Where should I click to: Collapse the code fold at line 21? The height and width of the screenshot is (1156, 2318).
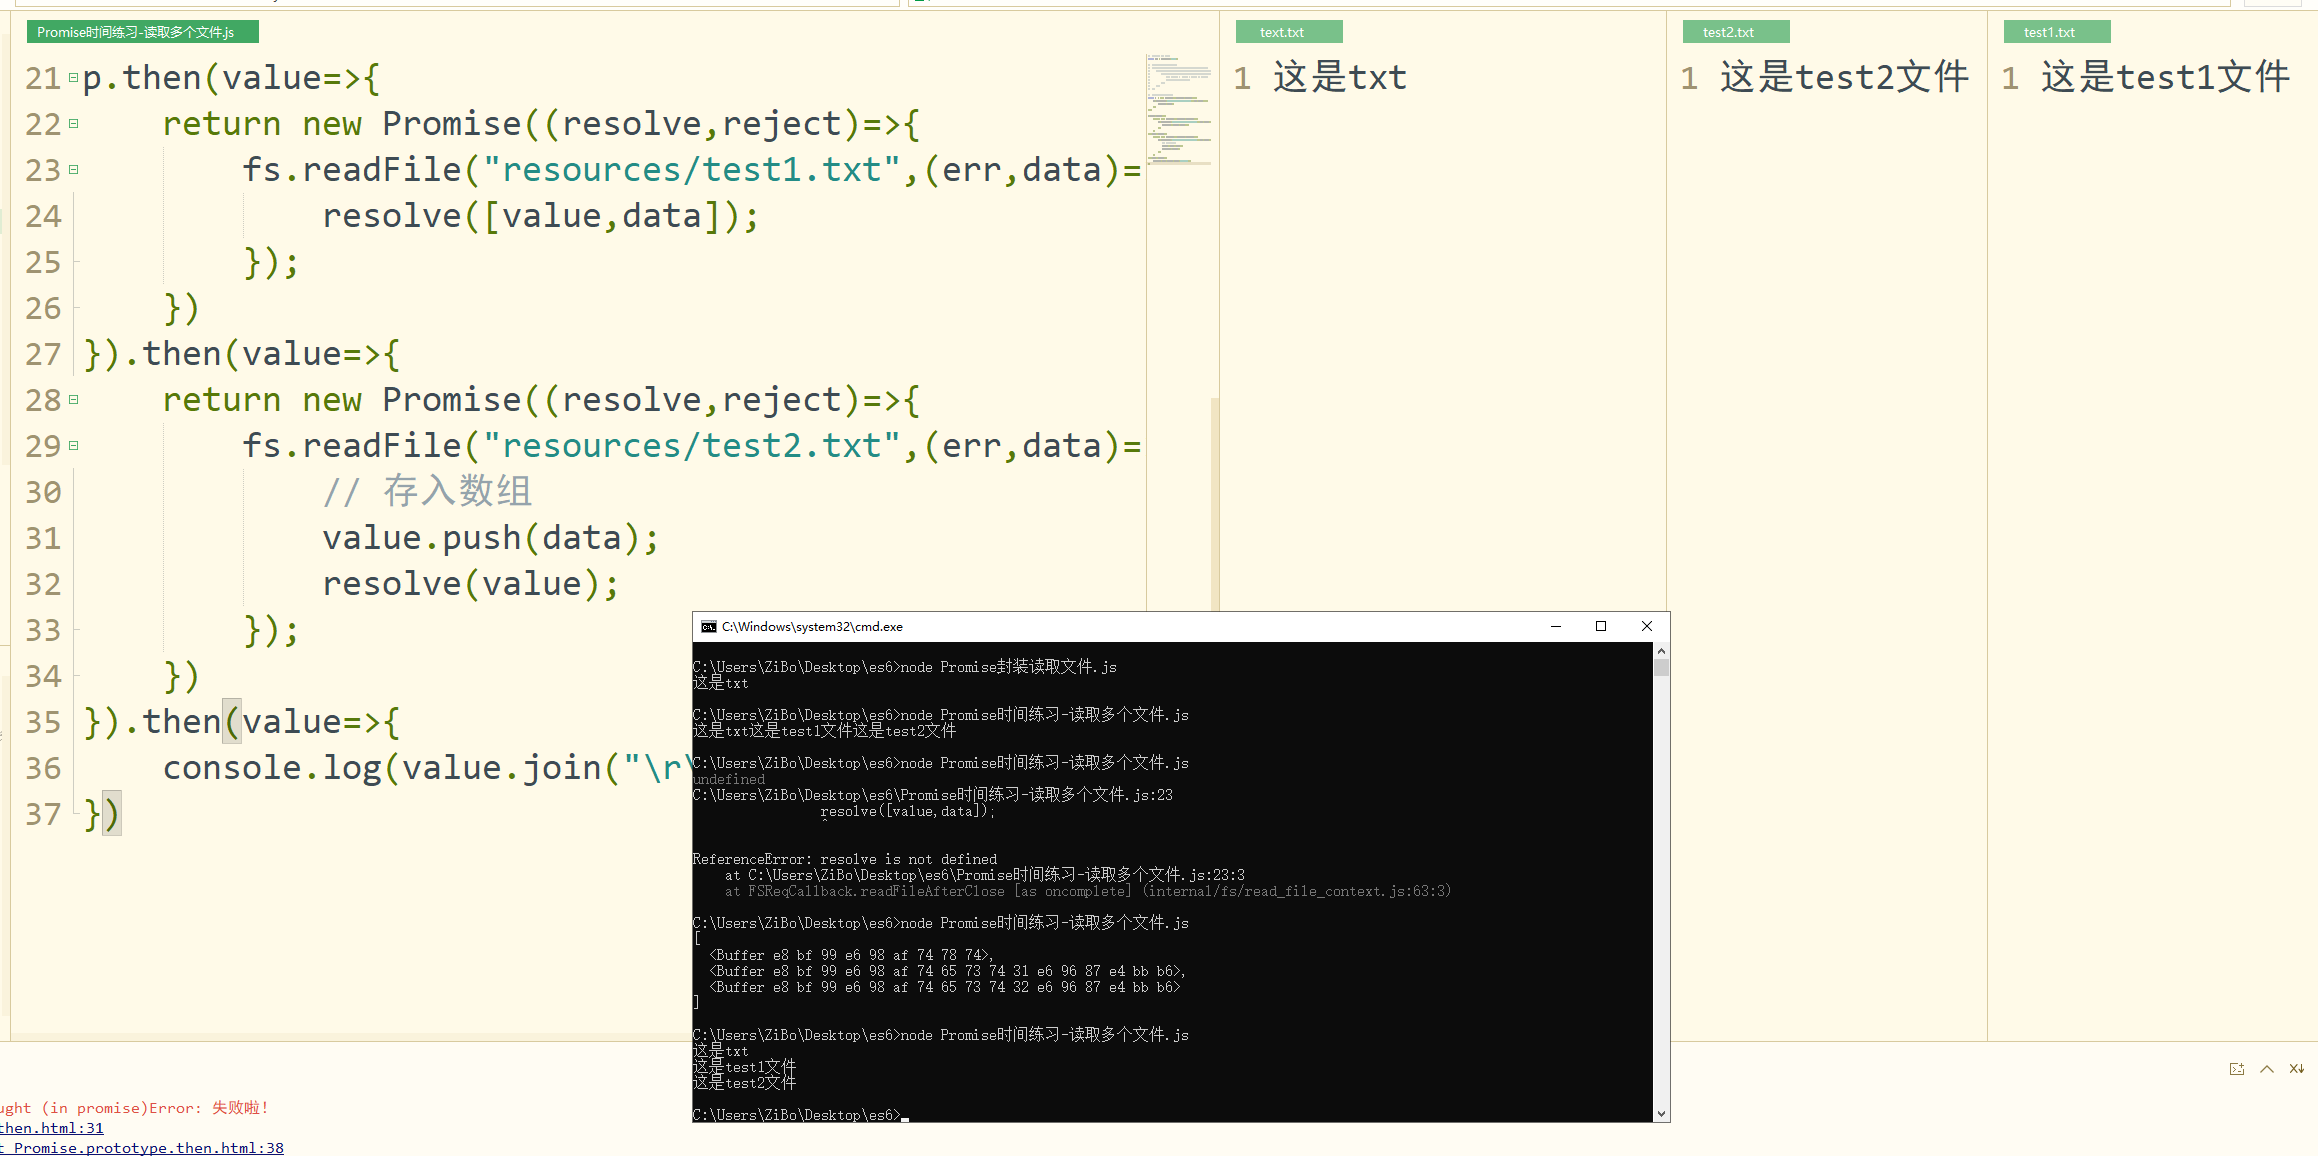point(73,78)
